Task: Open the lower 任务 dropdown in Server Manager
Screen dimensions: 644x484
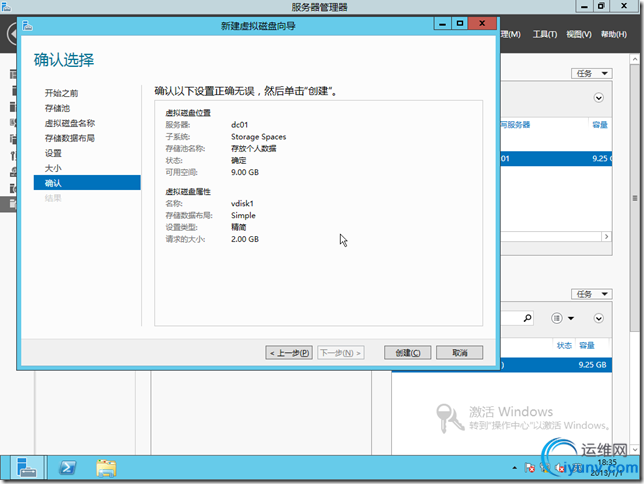Action: [x=591, y=294]
